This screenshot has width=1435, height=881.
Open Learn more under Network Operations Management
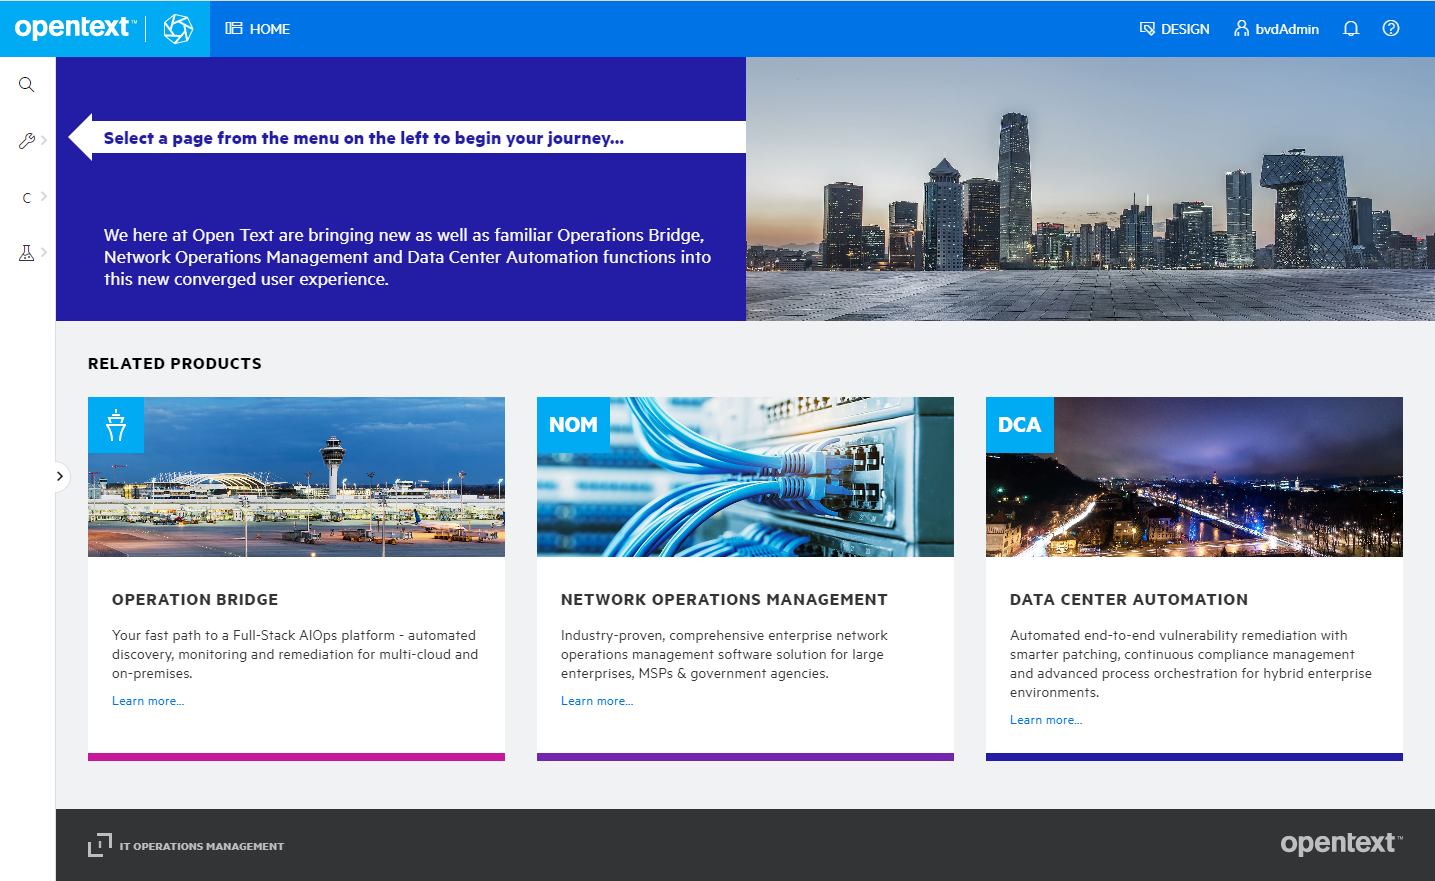click(x=596, y=700)
